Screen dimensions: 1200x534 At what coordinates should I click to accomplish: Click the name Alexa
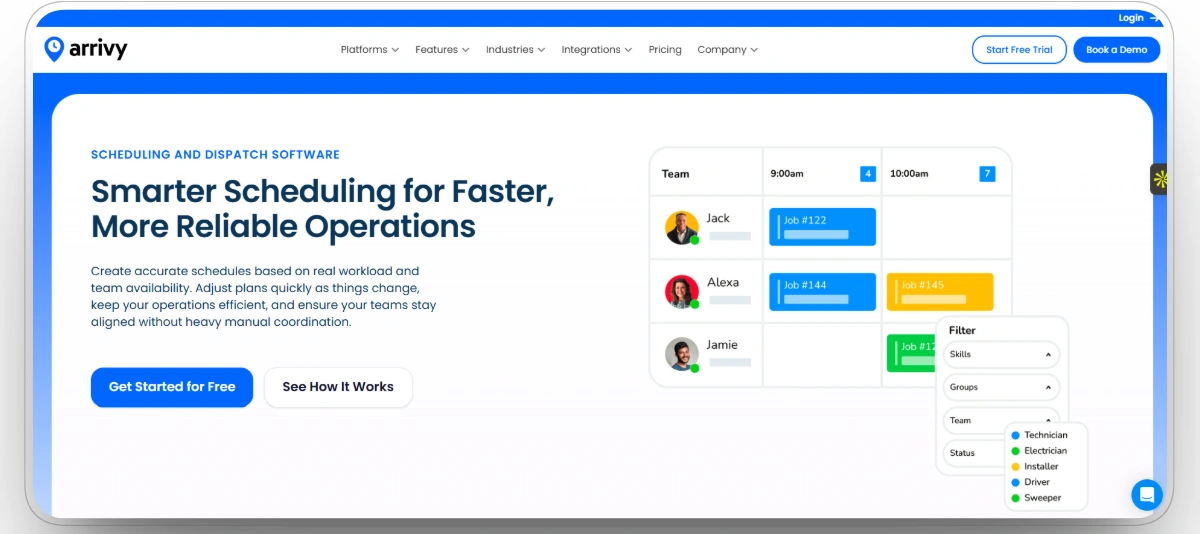[x=723, y=282]
